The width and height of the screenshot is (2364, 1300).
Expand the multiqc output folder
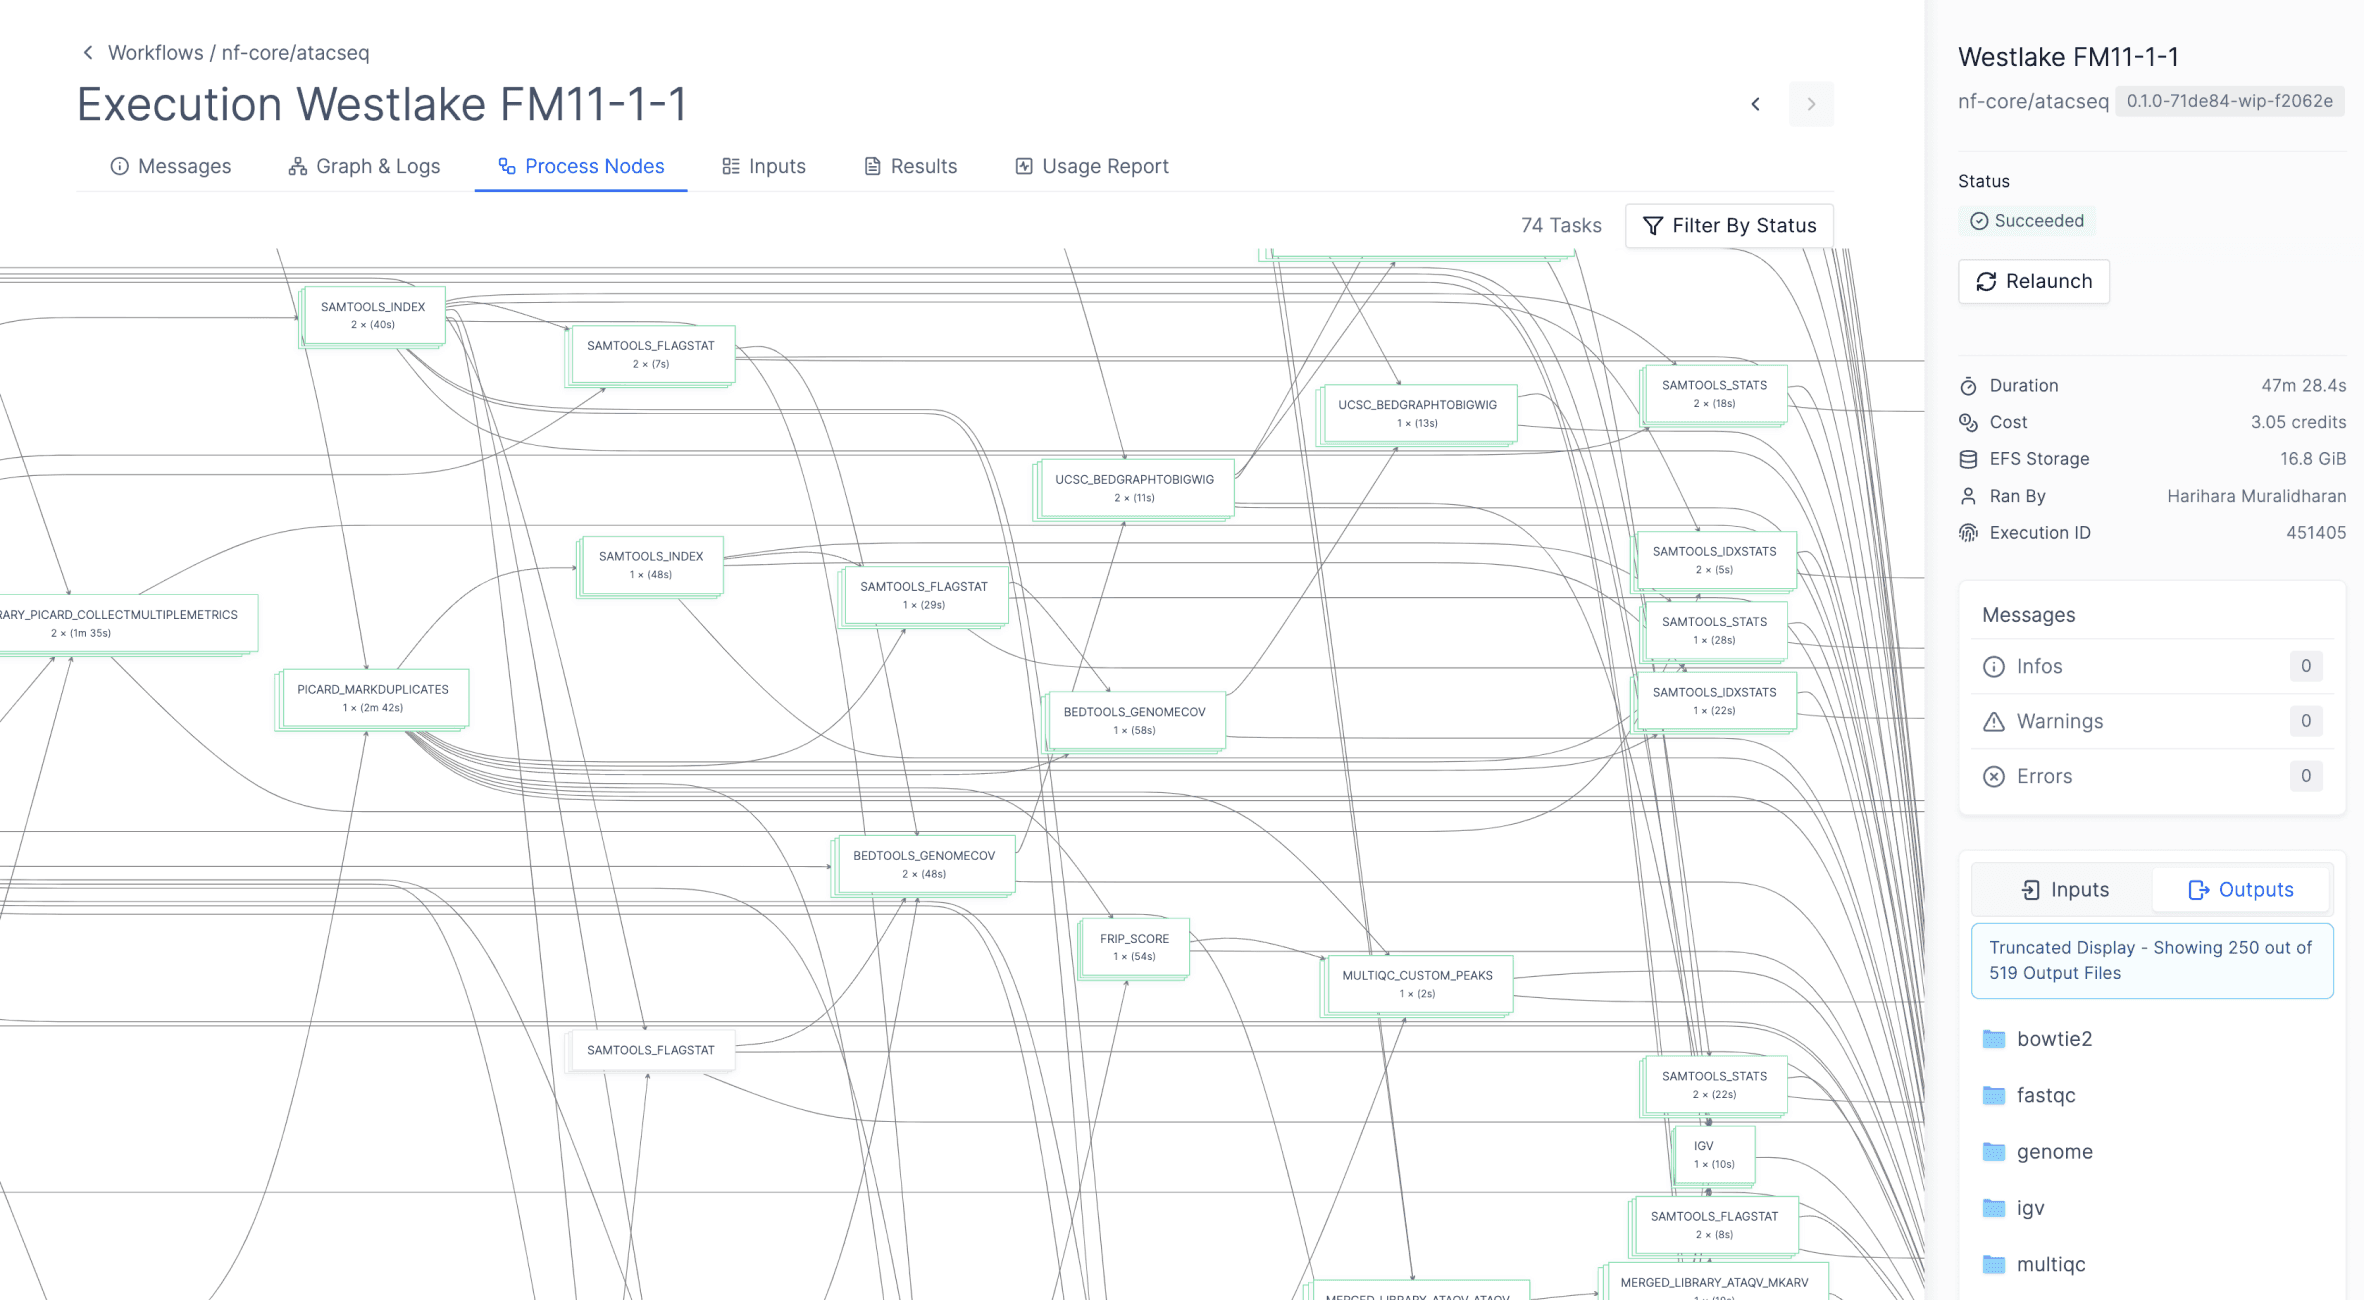2050,1264
